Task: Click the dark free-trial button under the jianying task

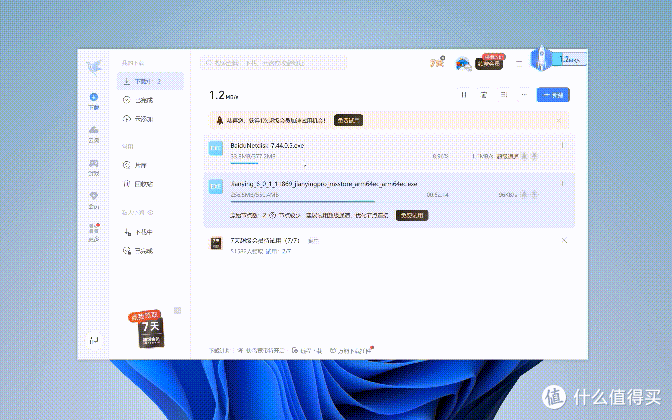Action: tap(412, 215)
